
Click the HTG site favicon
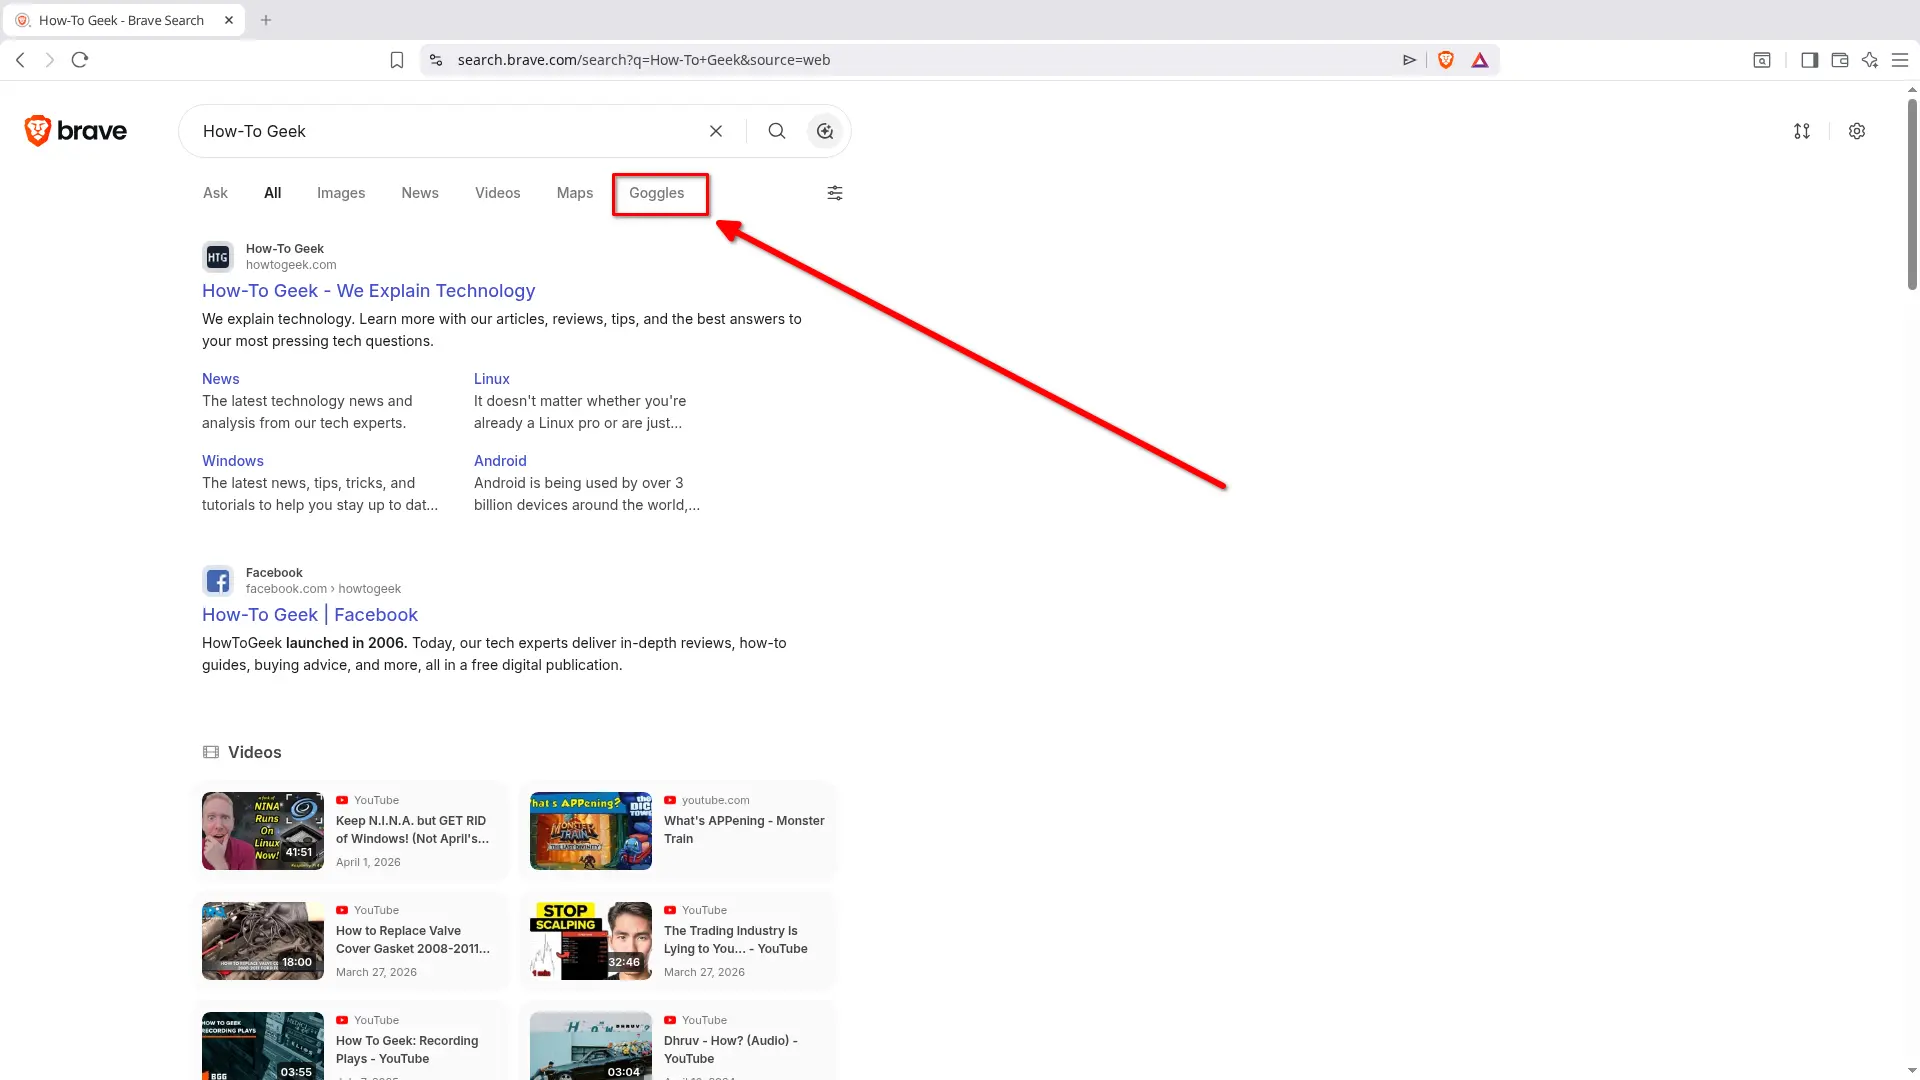(x=218, y=257)
